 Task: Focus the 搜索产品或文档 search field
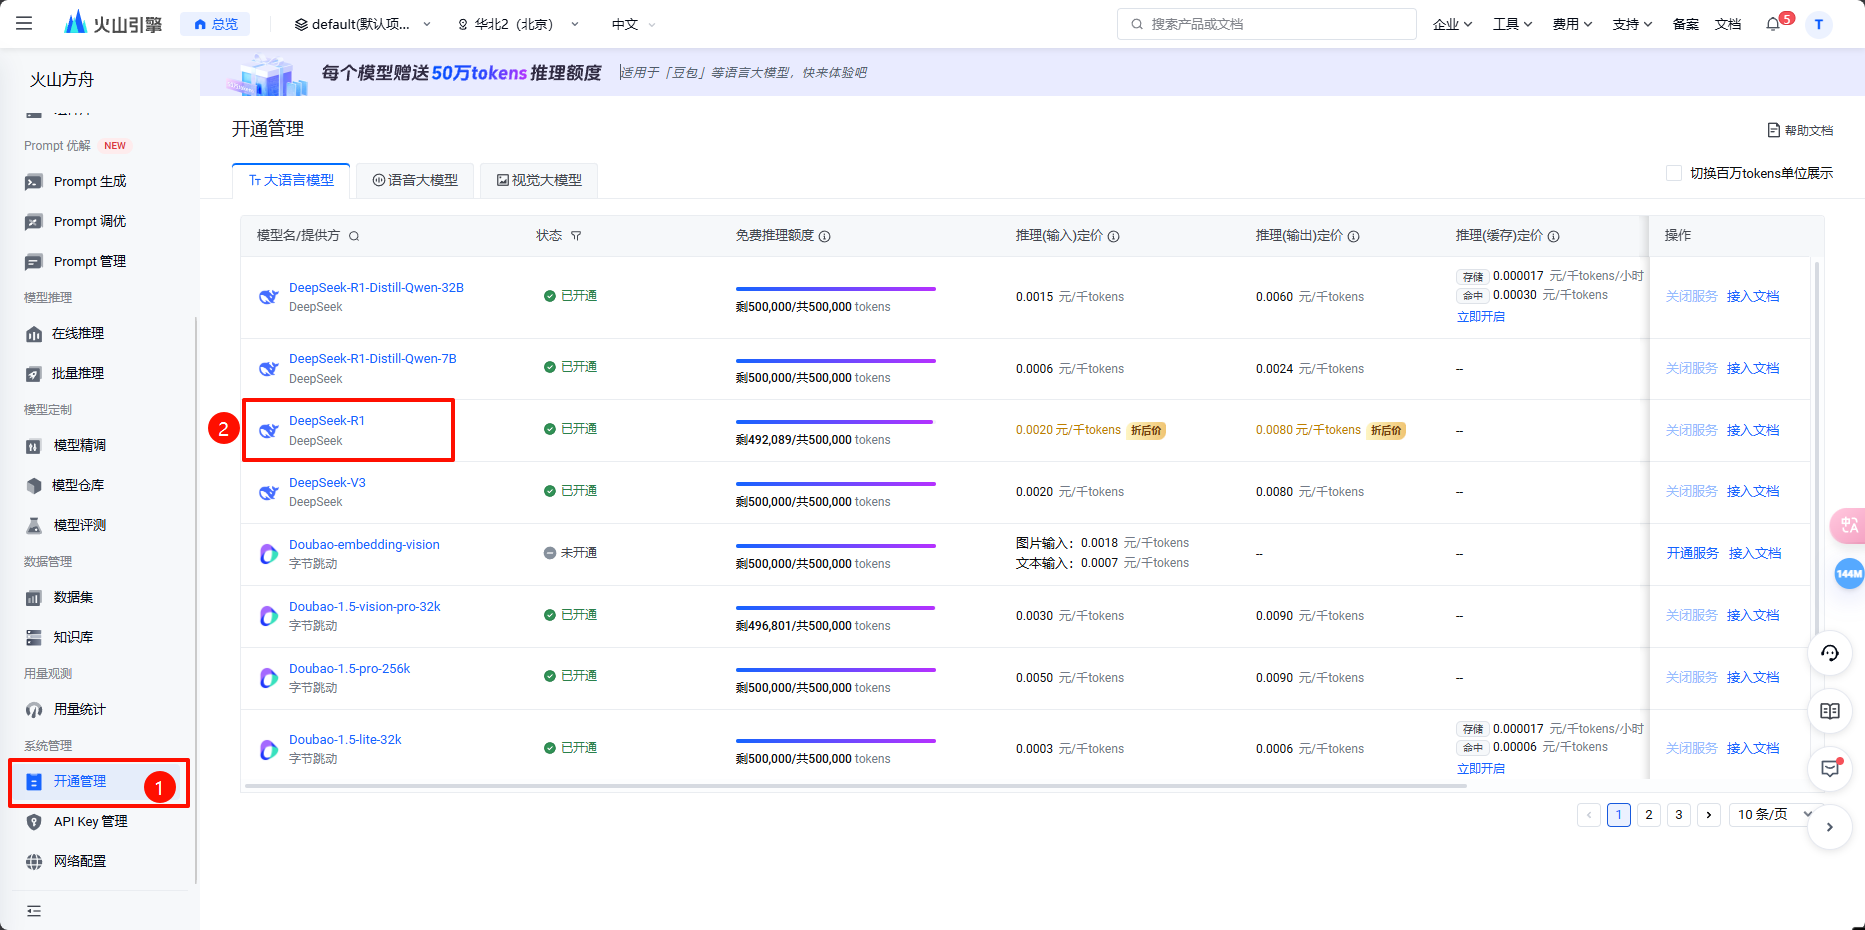point(1266,24)
